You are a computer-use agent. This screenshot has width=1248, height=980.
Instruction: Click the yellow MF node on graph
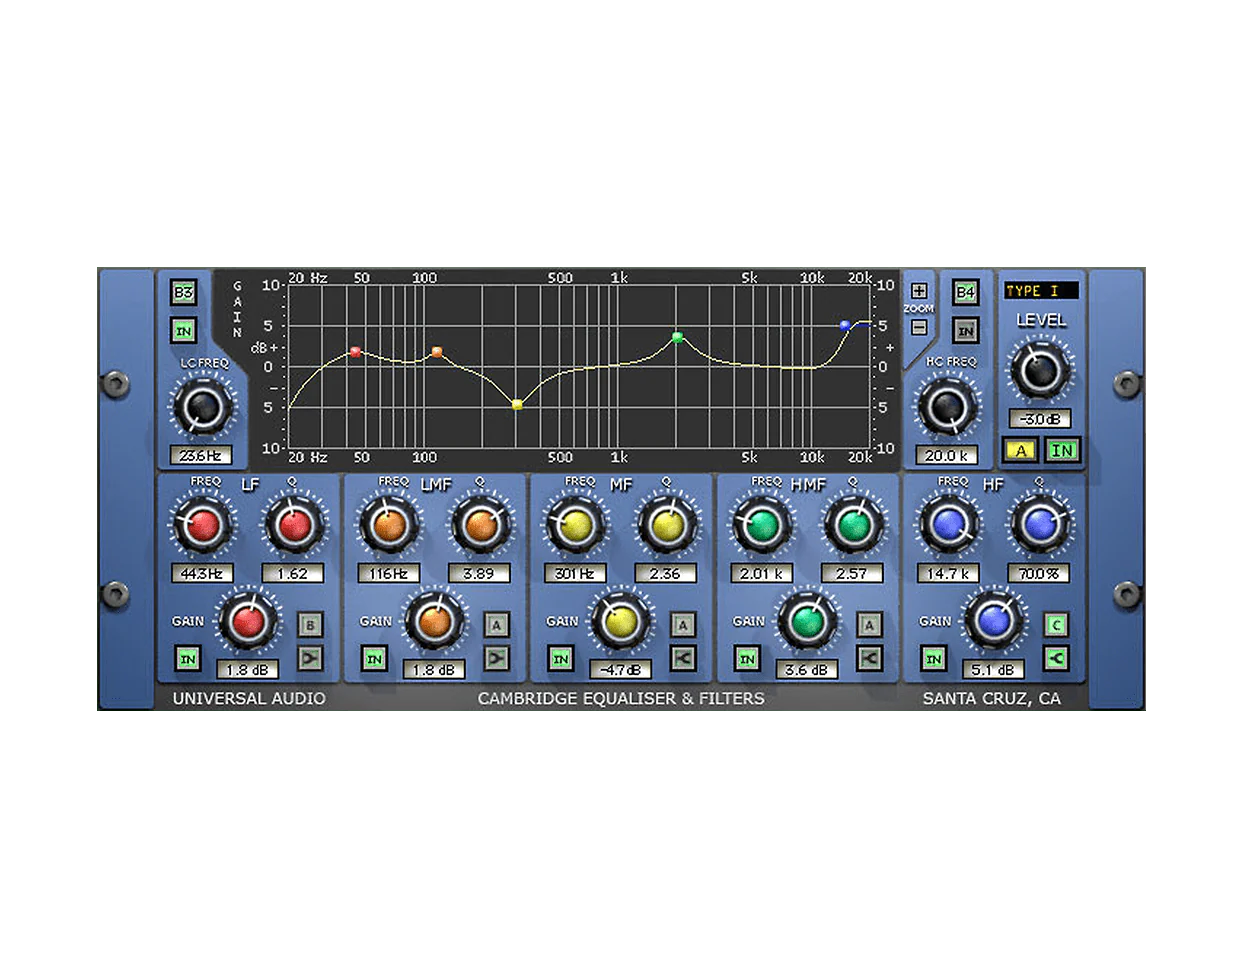(517, 404)
